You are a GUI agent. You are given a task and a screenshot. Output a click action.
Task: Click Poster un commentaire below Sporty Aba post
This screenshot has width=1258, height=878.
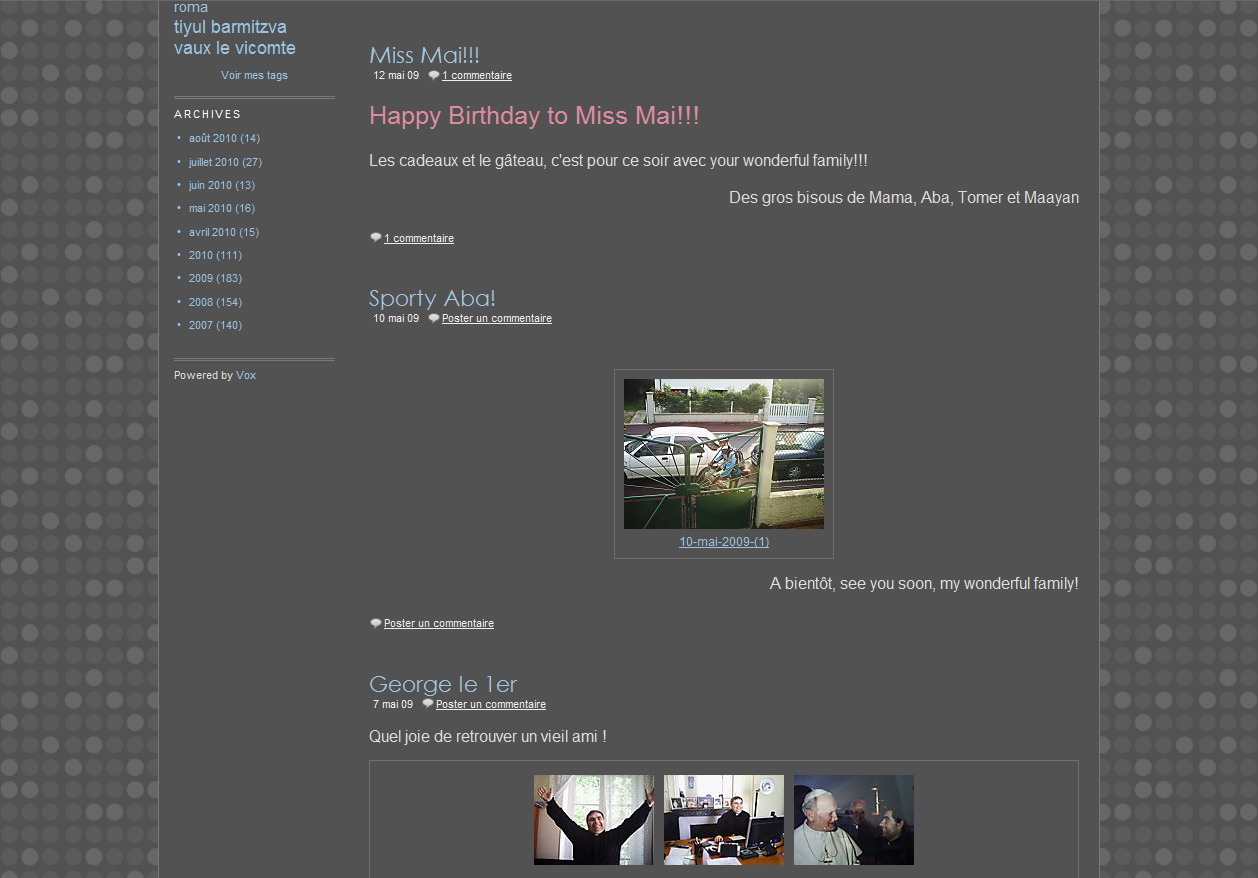click(438, 623)
